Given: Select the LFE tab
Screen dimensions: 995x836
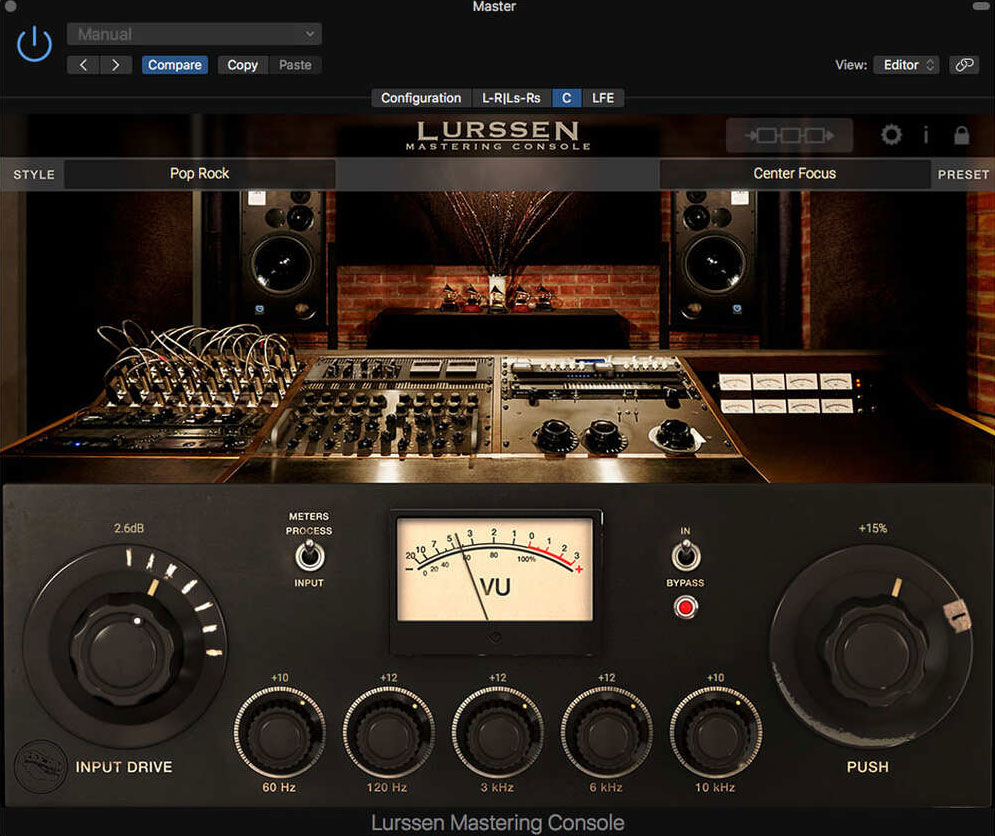Looking at the screenshot, I should point(603,98).
